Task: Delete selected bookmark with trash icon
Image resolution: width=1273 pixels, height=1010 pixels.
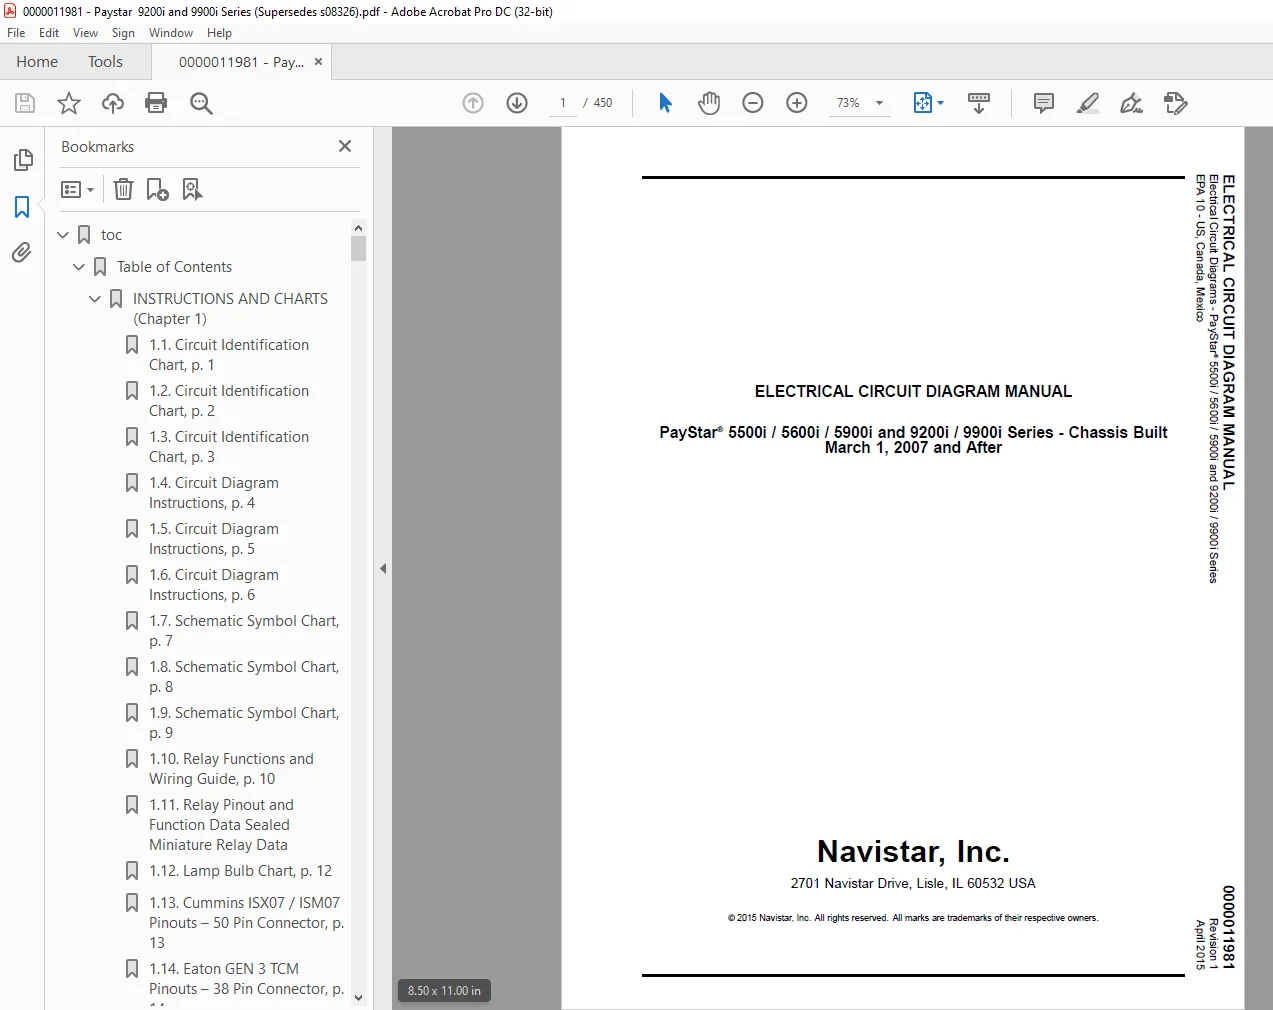Action: click(x=123, y=189)
